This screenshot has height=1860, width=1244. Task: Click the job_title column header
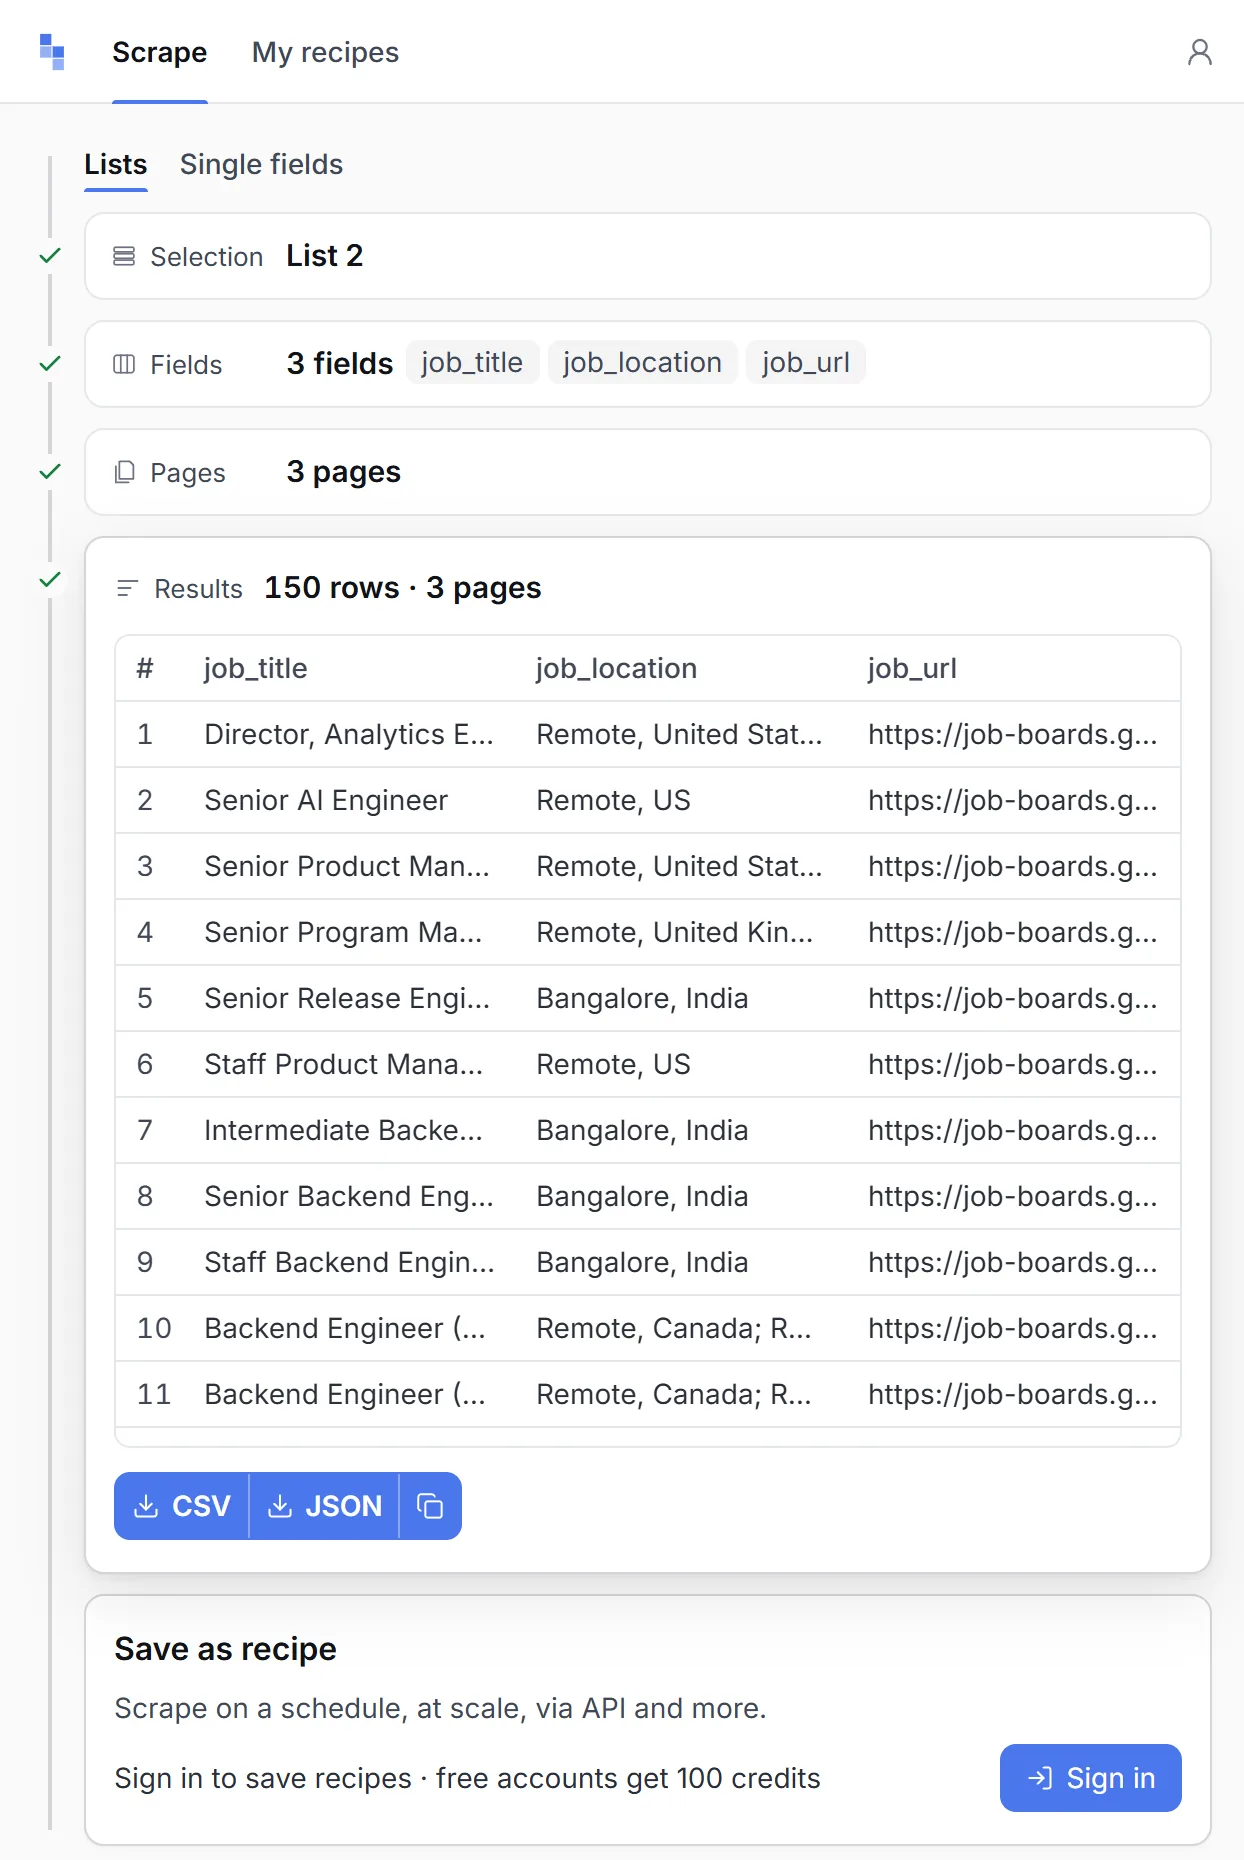[x=256, y=668]
